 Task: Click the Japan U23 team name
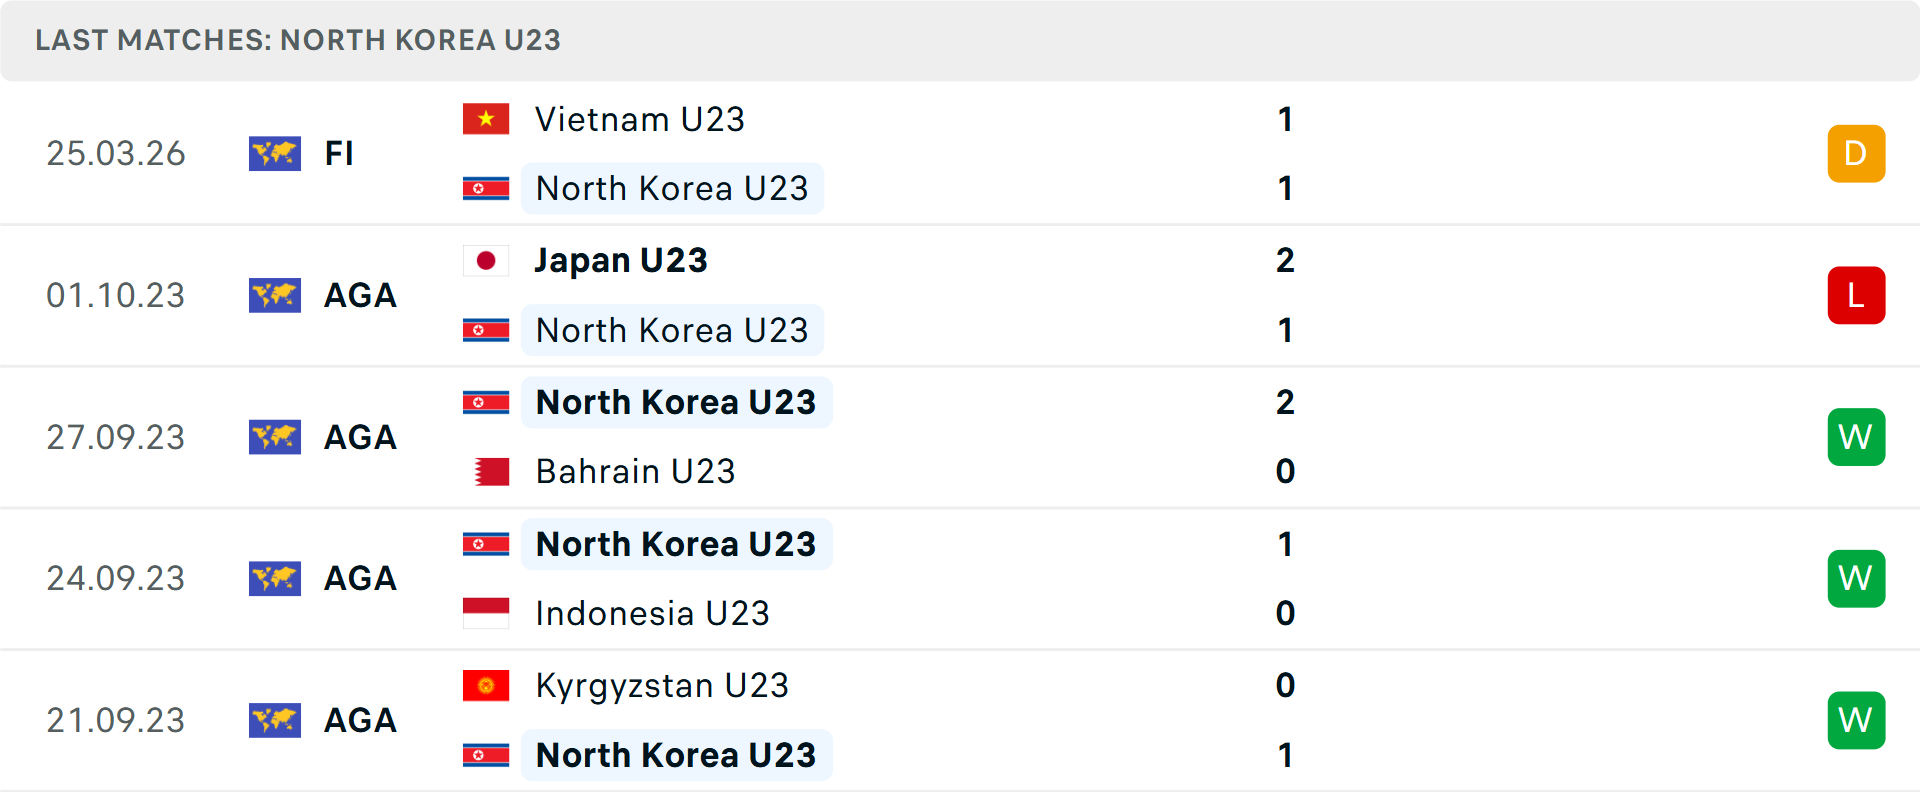tap(621, 260)
